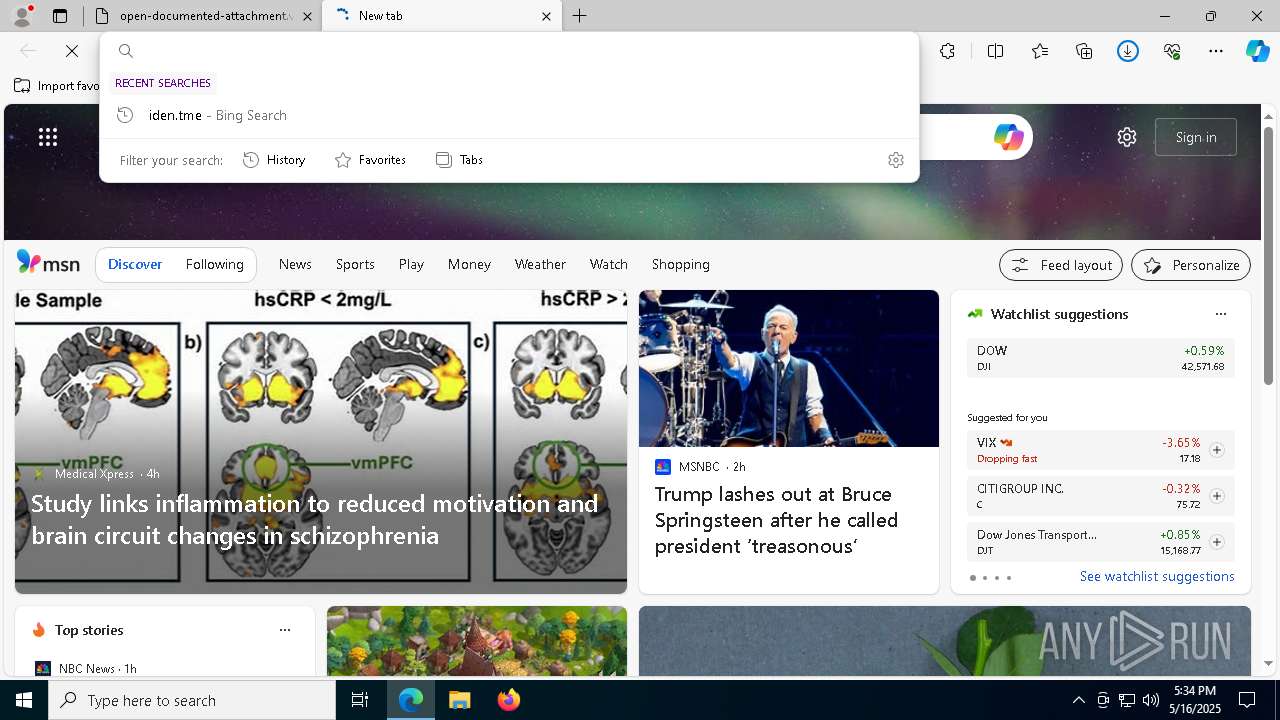
Task: Open File Explorer from taskbar
Action: pos(459,700)
